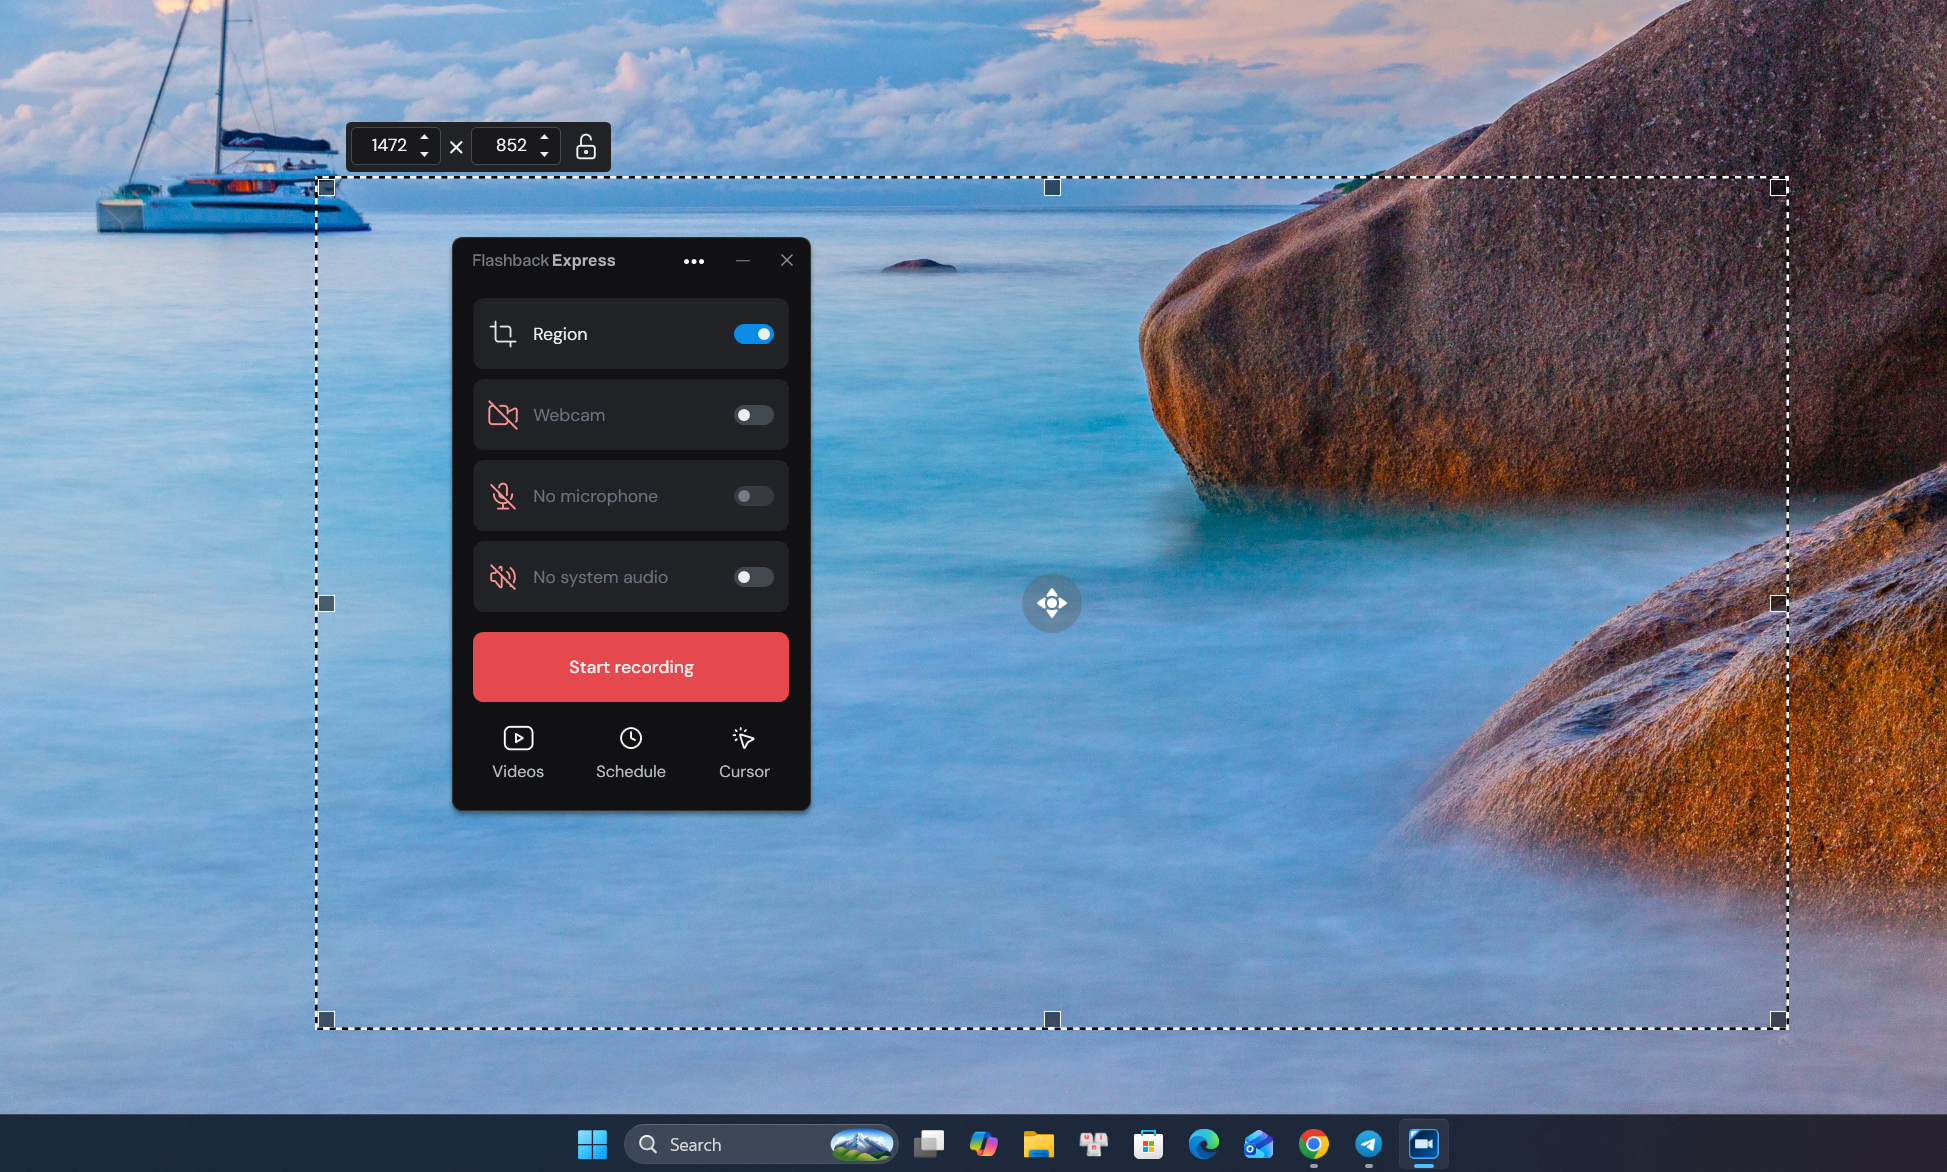Open the Schedule recording option
Viewport: 1947px width, 1172px height.
(x=631, y=752)
